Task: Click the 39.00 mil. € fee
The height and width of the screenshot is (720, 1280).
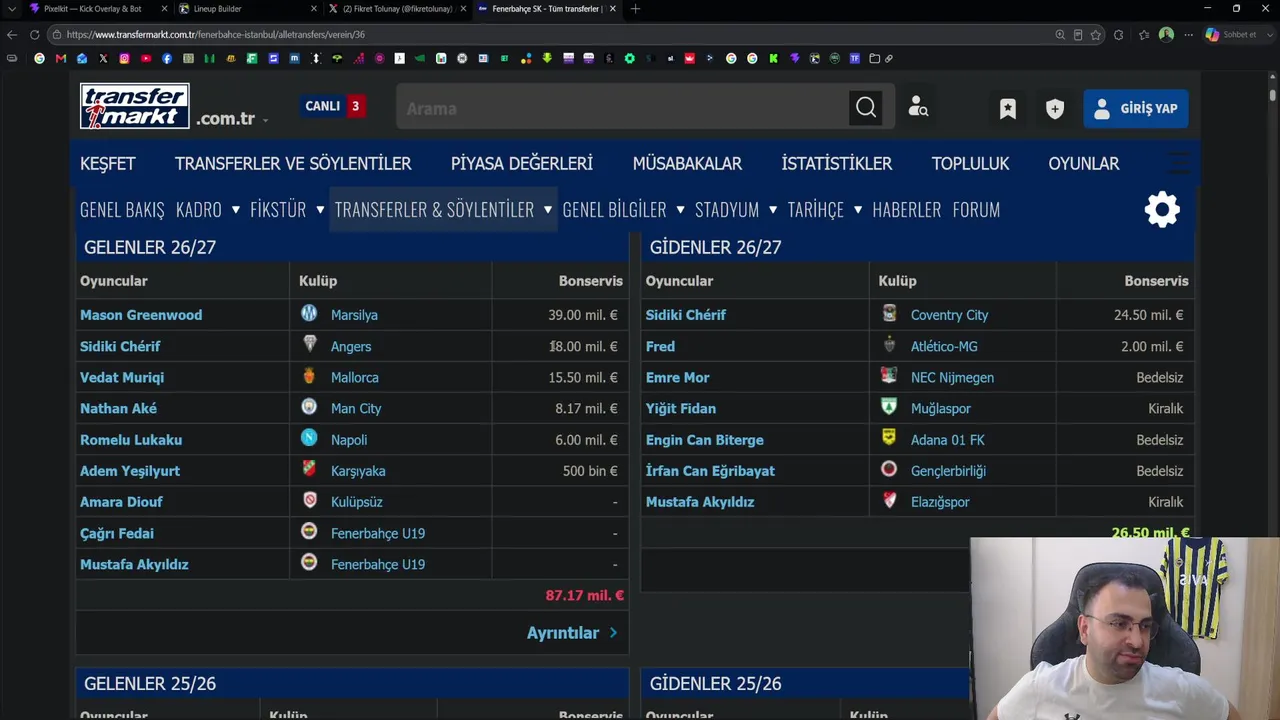Action: (x=583, y=315)
